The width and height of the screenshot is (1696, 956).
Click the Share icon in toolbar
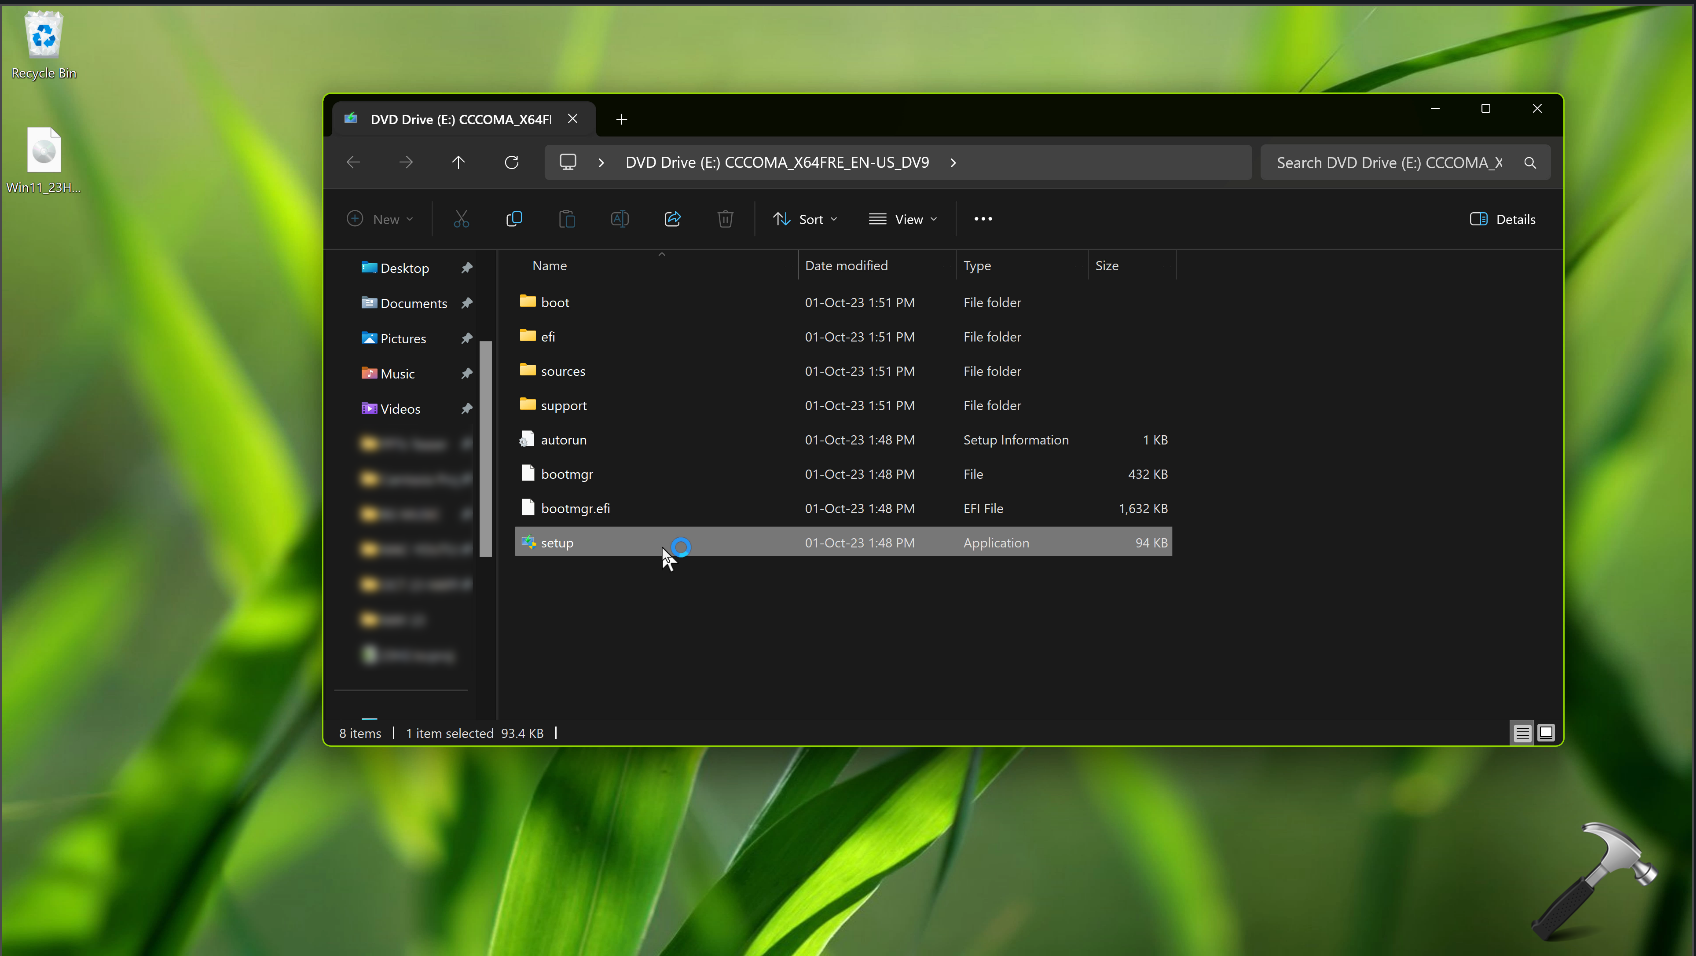pyautogui.click(x=673, y=219)
